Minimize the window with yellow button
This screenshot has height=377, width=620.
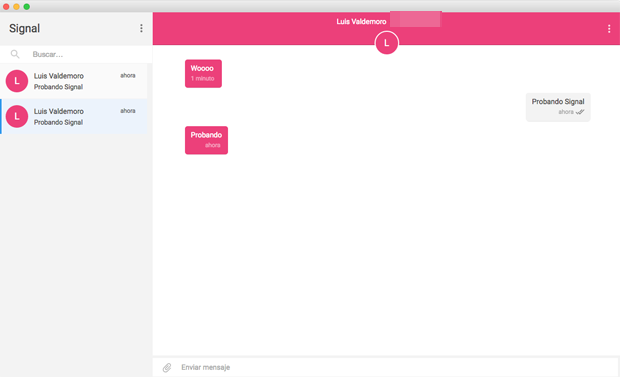(x=16, y=6)
